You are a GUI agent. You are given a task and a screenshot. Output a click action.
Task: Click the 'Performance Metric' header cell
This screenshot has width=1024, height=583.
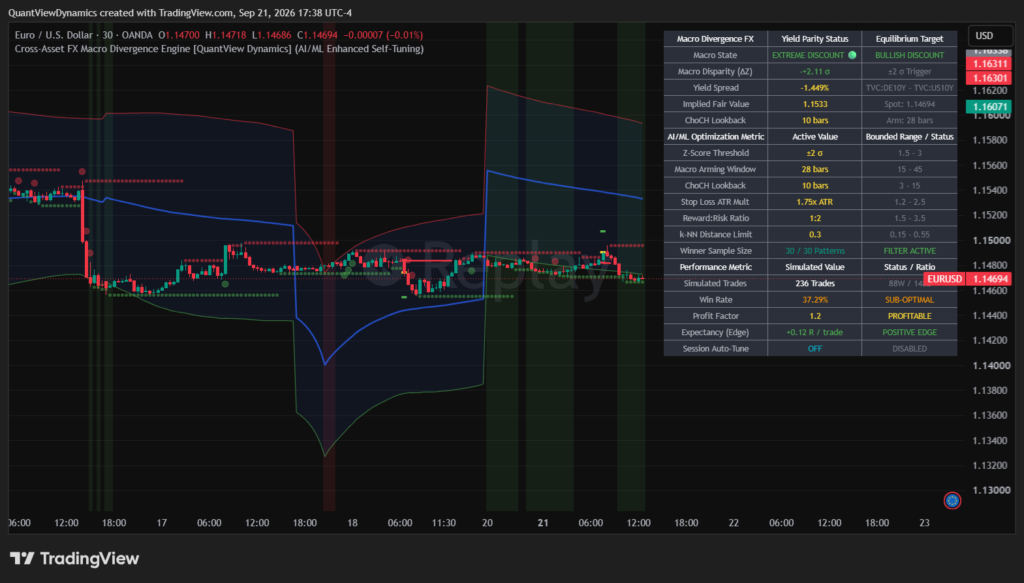[715, 267]
